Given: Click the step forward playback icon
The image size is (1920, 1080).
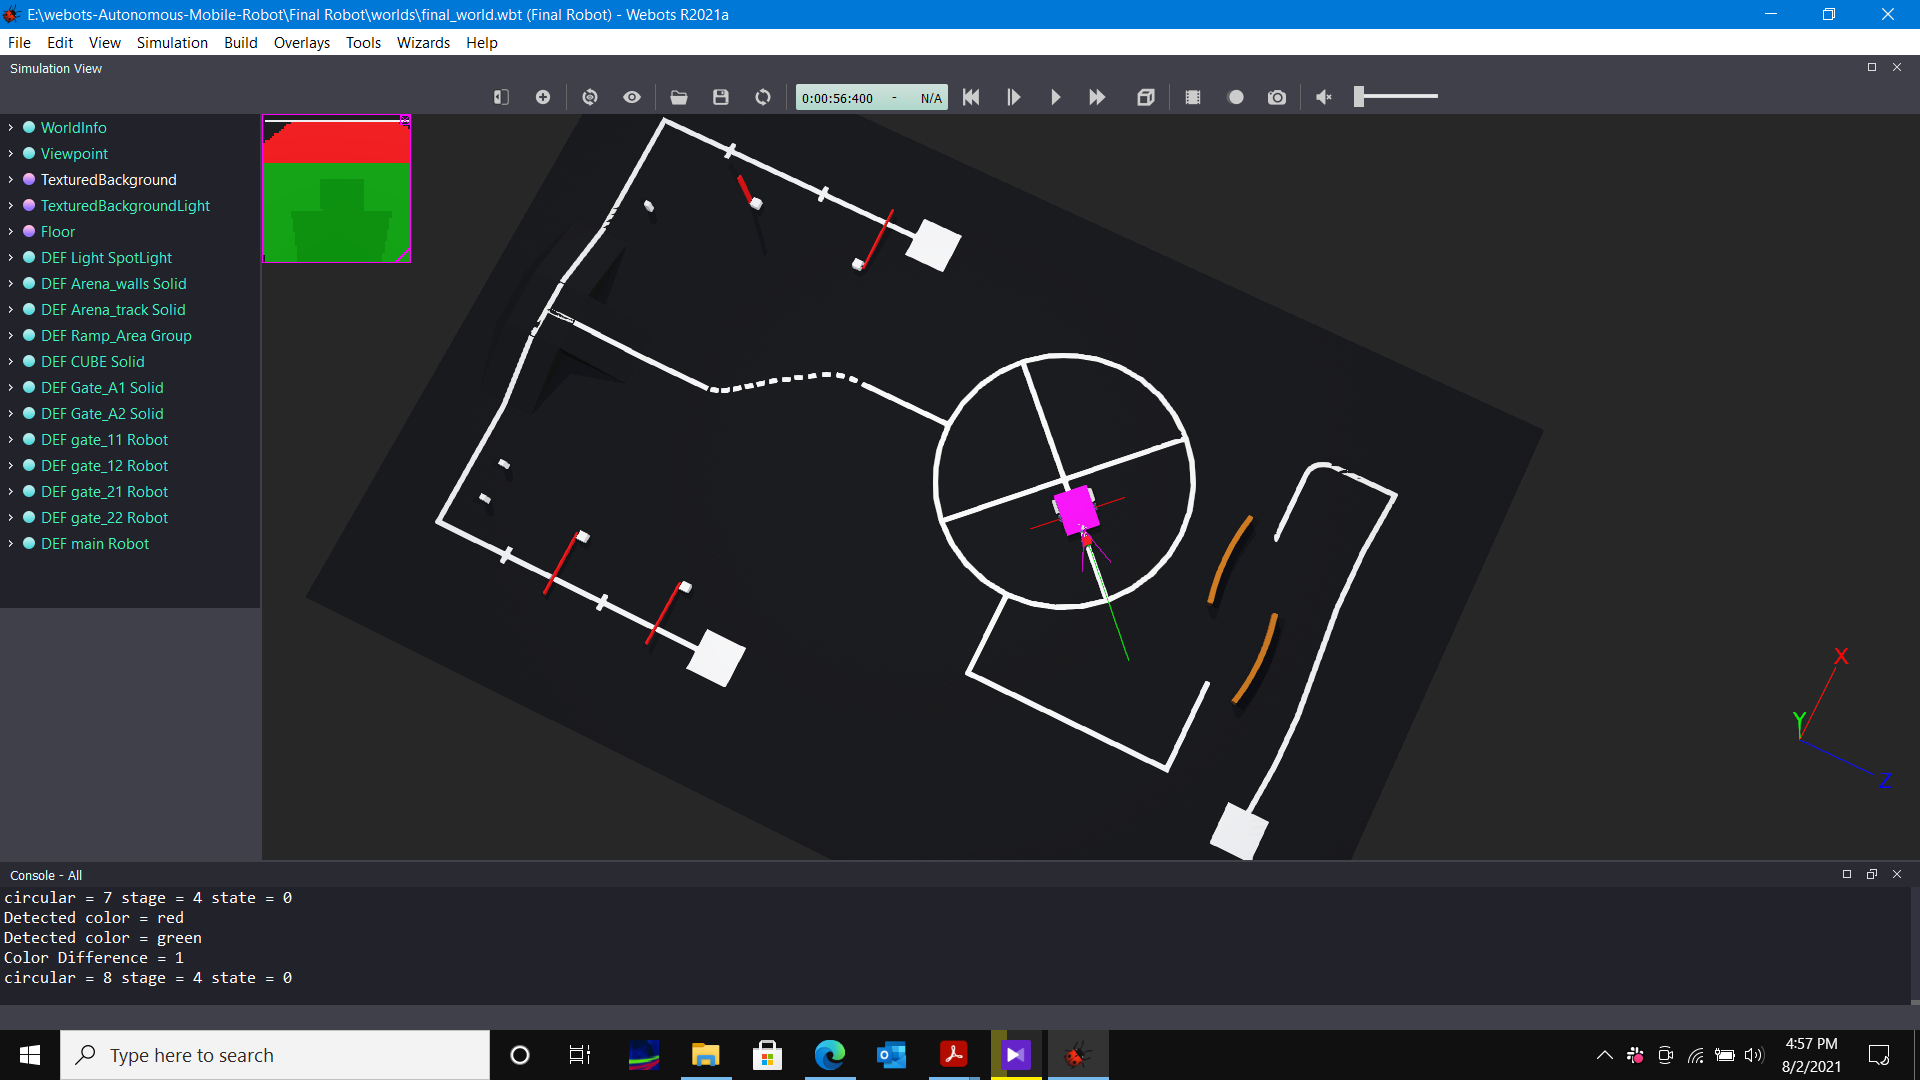Looking at the screenshot, I should (1014, 96).
